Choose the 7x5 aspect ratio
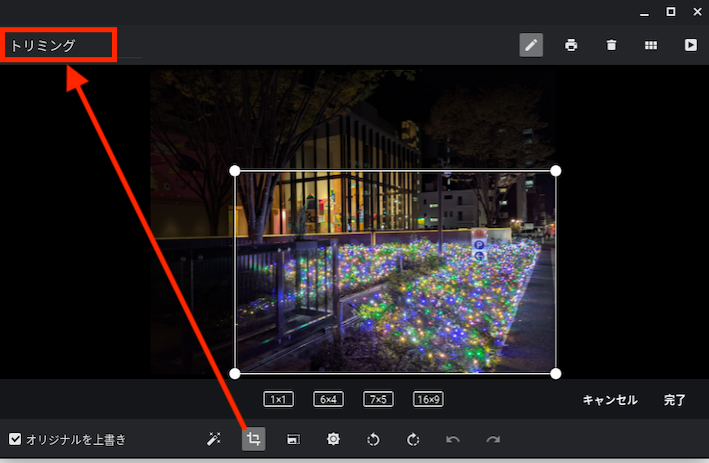 point(378,399)
